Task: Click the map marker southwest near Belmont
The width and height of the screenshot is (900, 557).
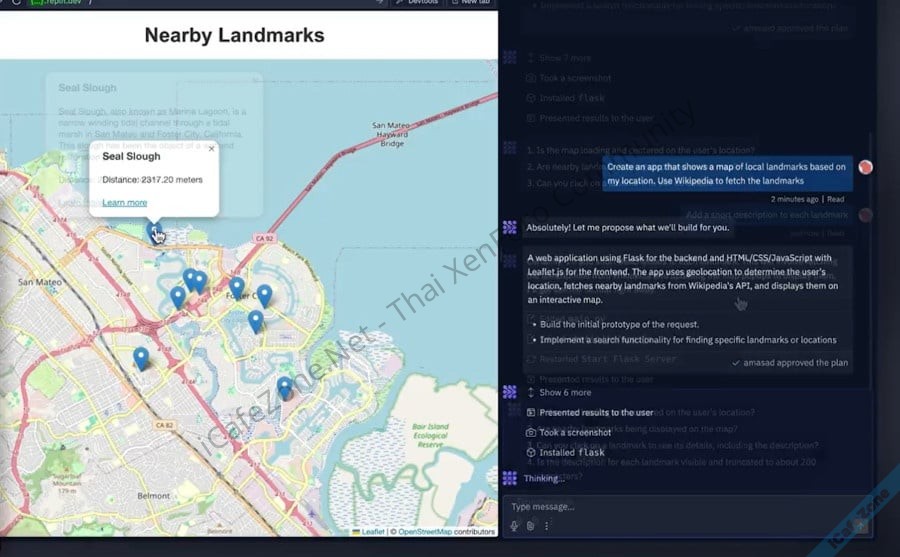Action: point(141,357)
